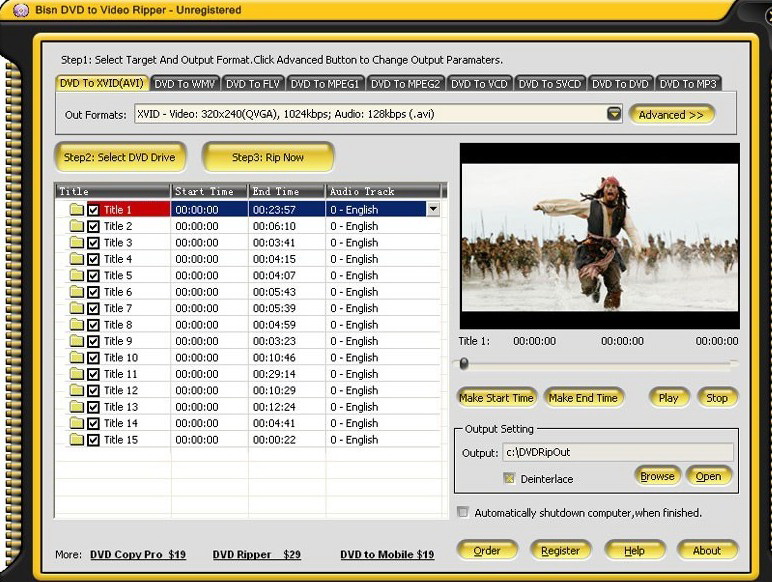This screenshot has height=582, width=772.
Task: Click the folder icon beside Title 15
Action: pos(76,440)
